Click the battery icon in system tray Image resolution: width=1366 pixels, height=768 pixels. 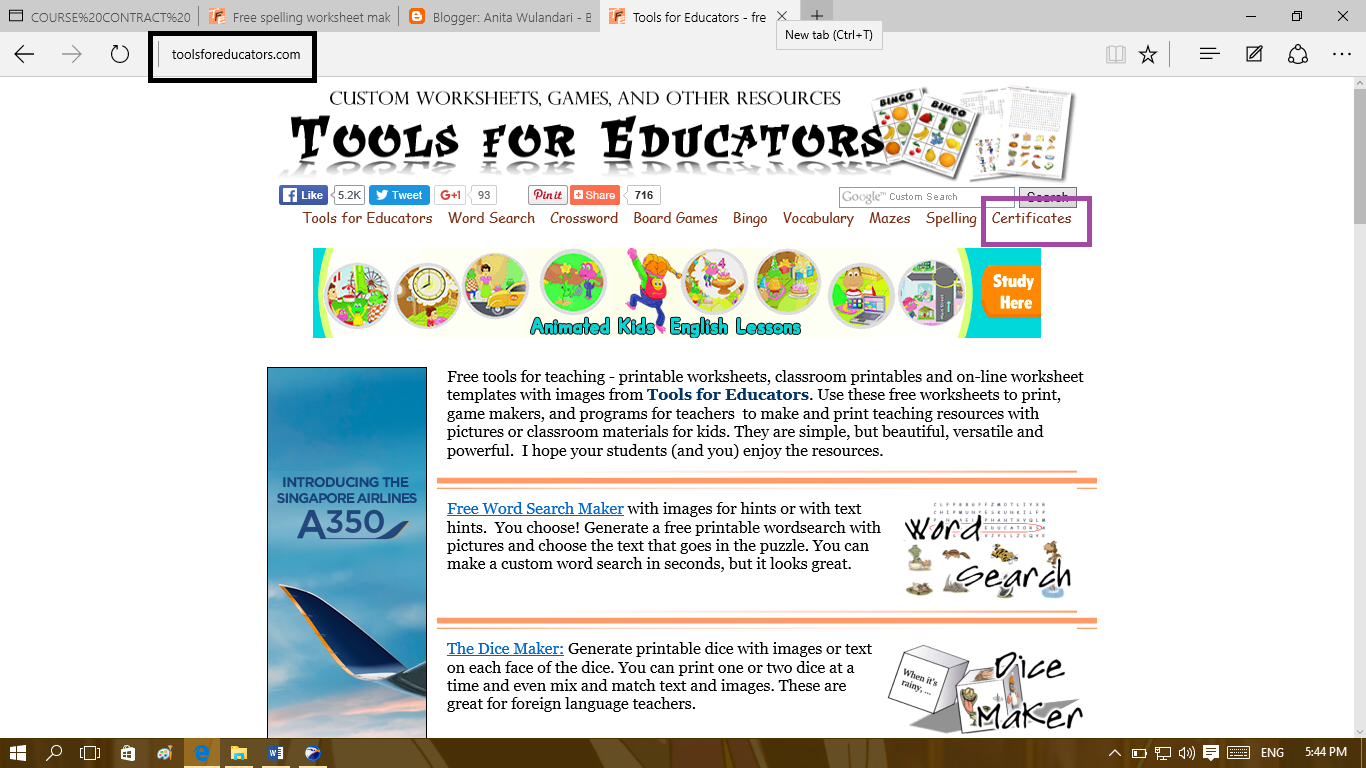coord(1139,753)
